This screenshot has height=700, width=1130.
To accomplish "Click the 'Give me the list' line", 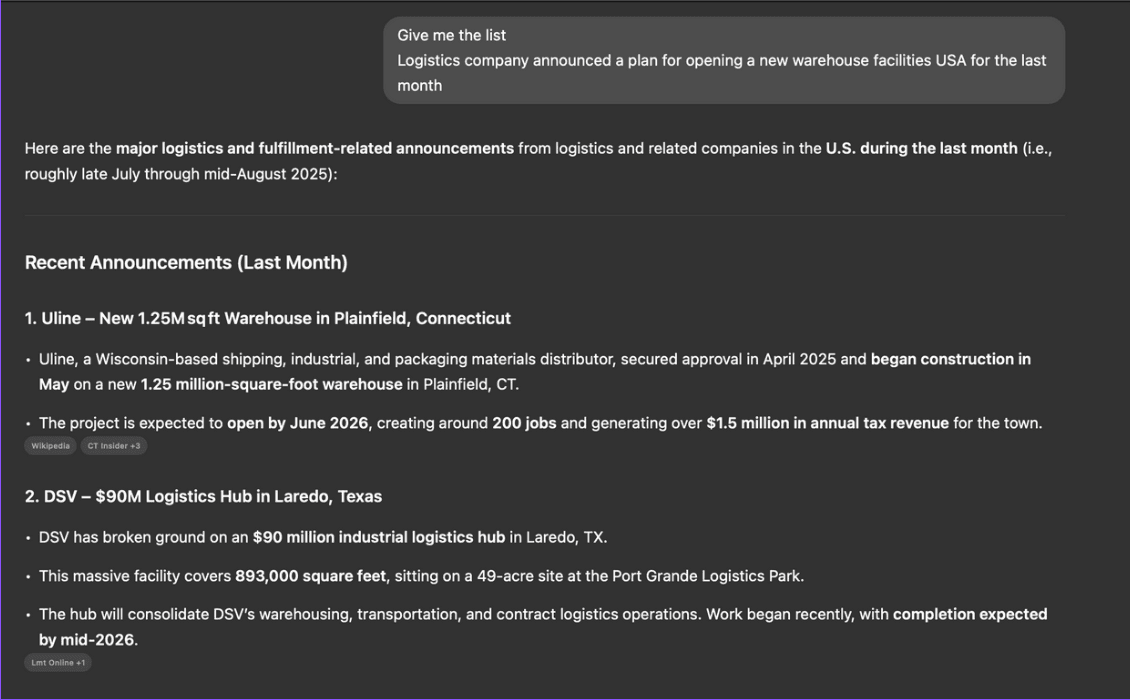I will [452, 36].
